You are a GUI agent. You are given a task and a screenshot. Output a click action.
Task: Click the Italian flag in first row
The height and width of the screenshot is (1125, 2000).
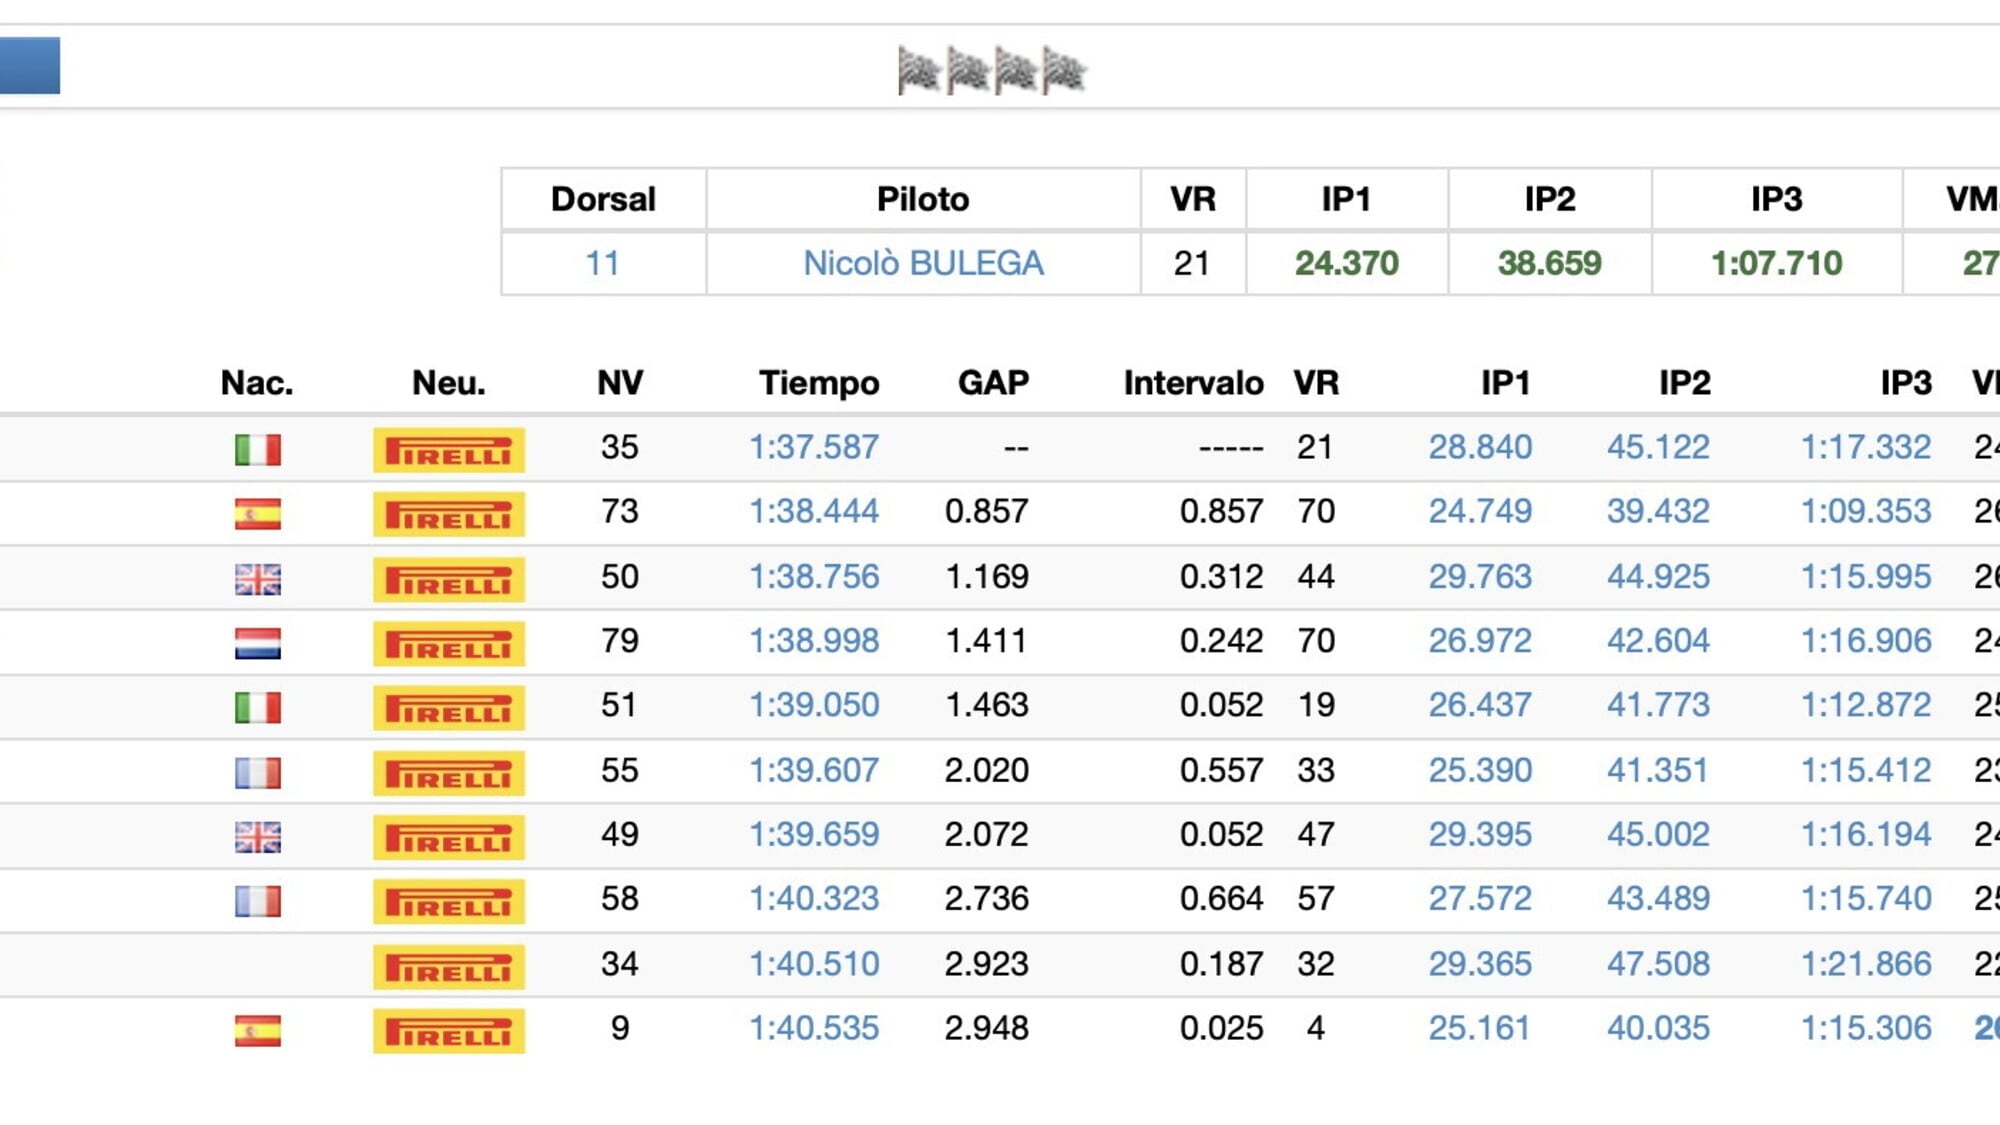coord(257,449)
